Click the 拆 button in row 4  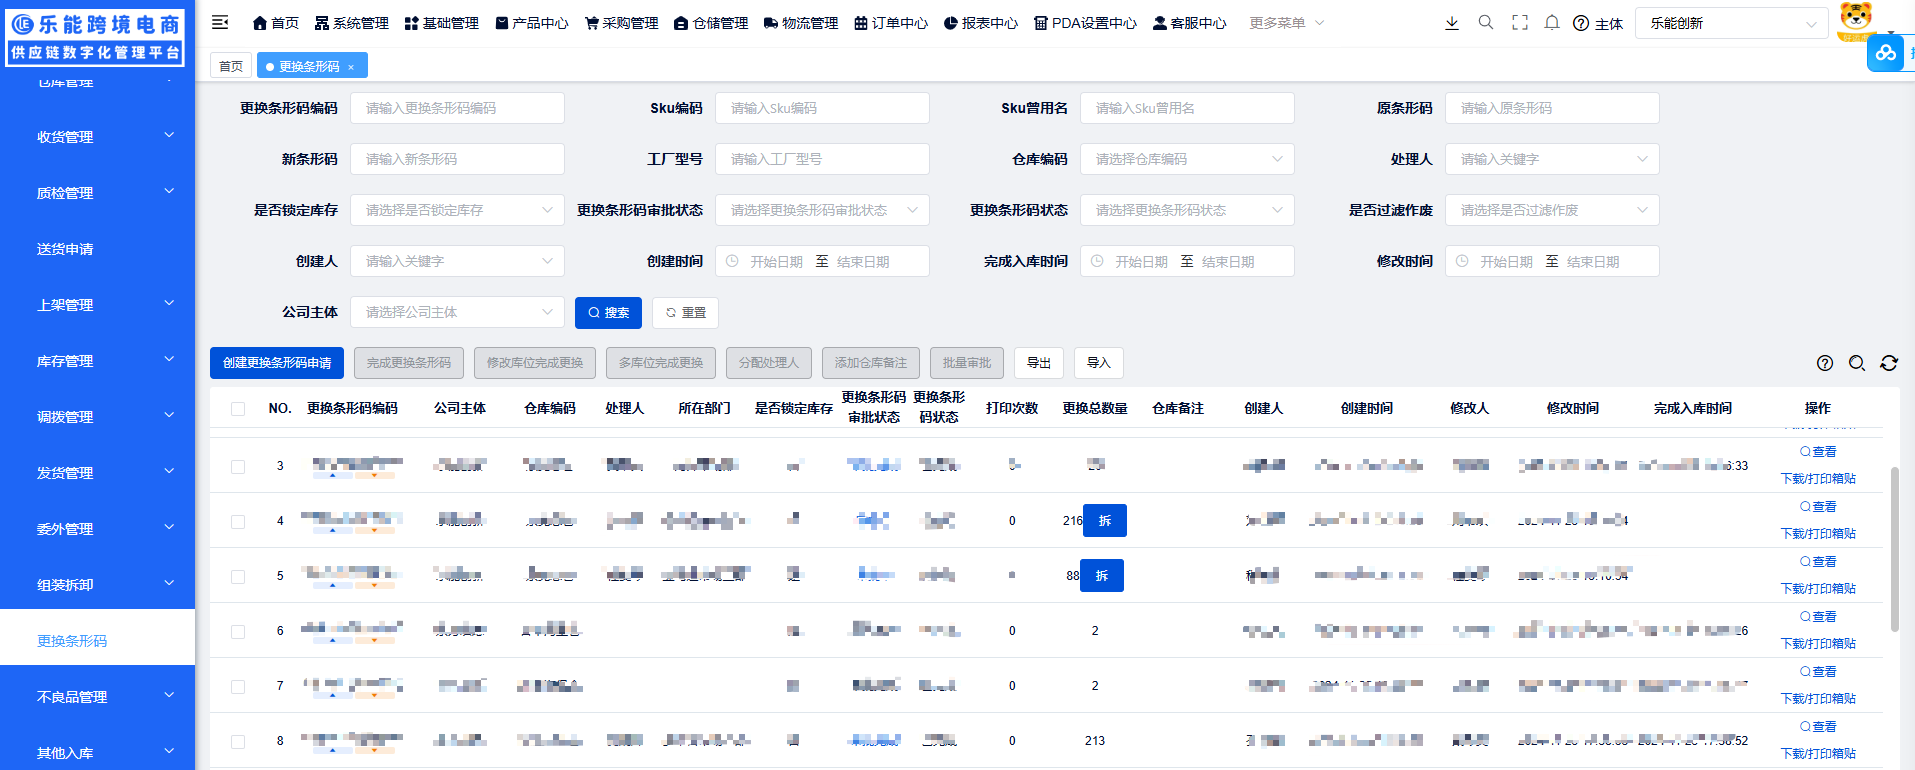(x=1105, y=520)
